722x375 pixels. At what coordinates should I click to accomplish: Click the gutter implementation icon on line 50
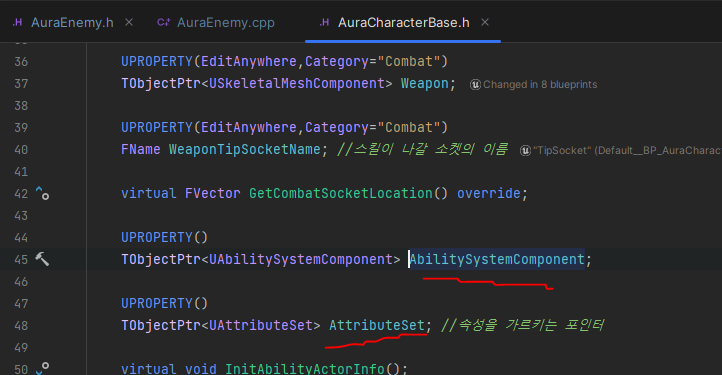(42, 369)
